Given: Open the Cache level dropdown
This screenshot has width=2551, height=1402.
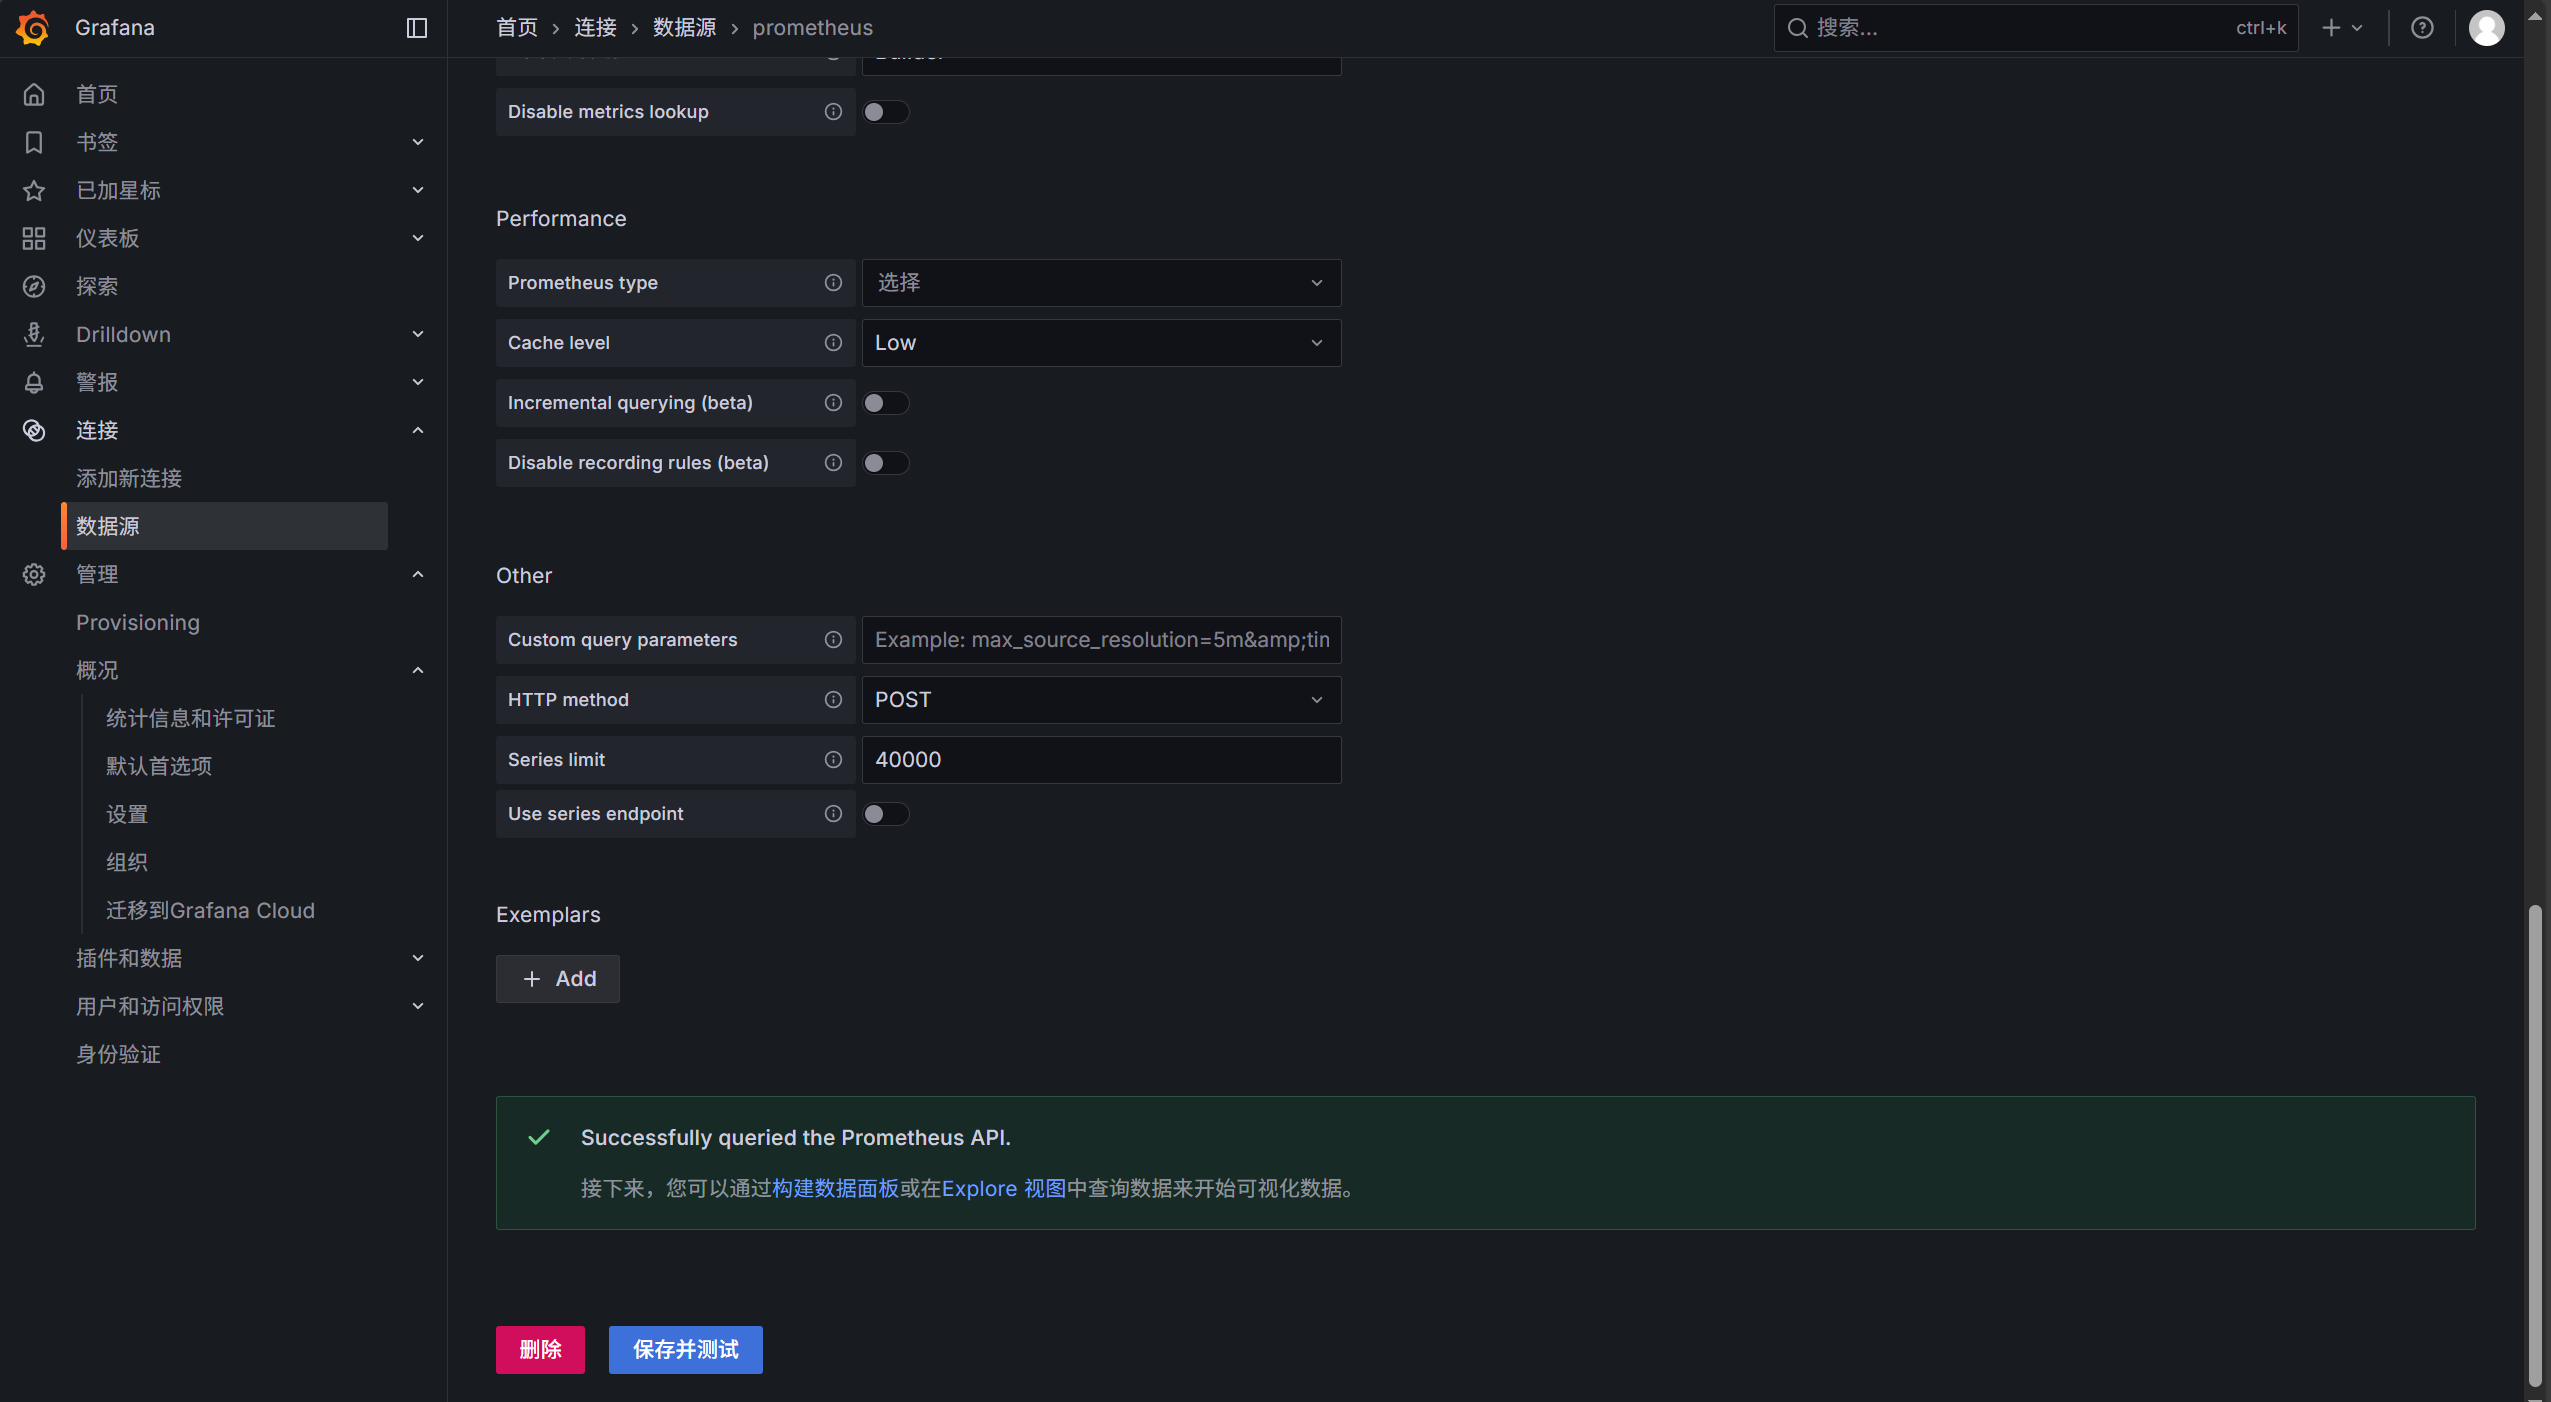Looking at the screenshot, I should 1101,343.
